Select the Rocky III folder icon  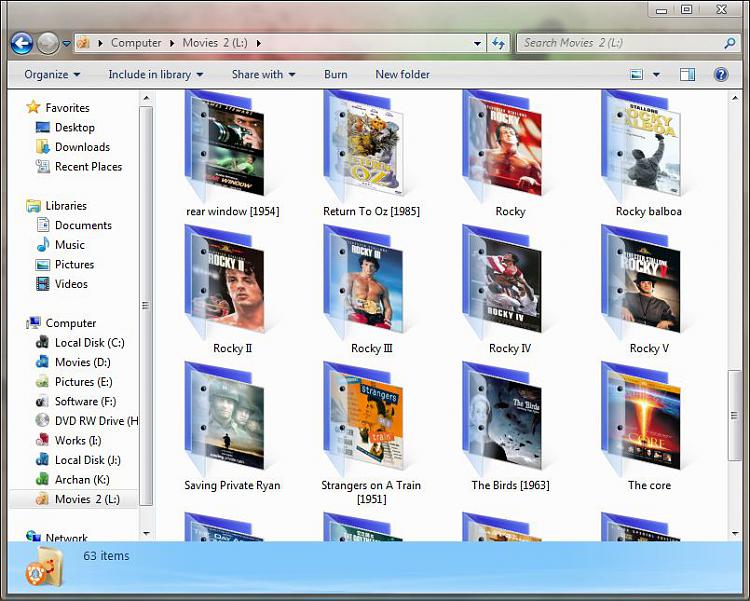[363, 282]
